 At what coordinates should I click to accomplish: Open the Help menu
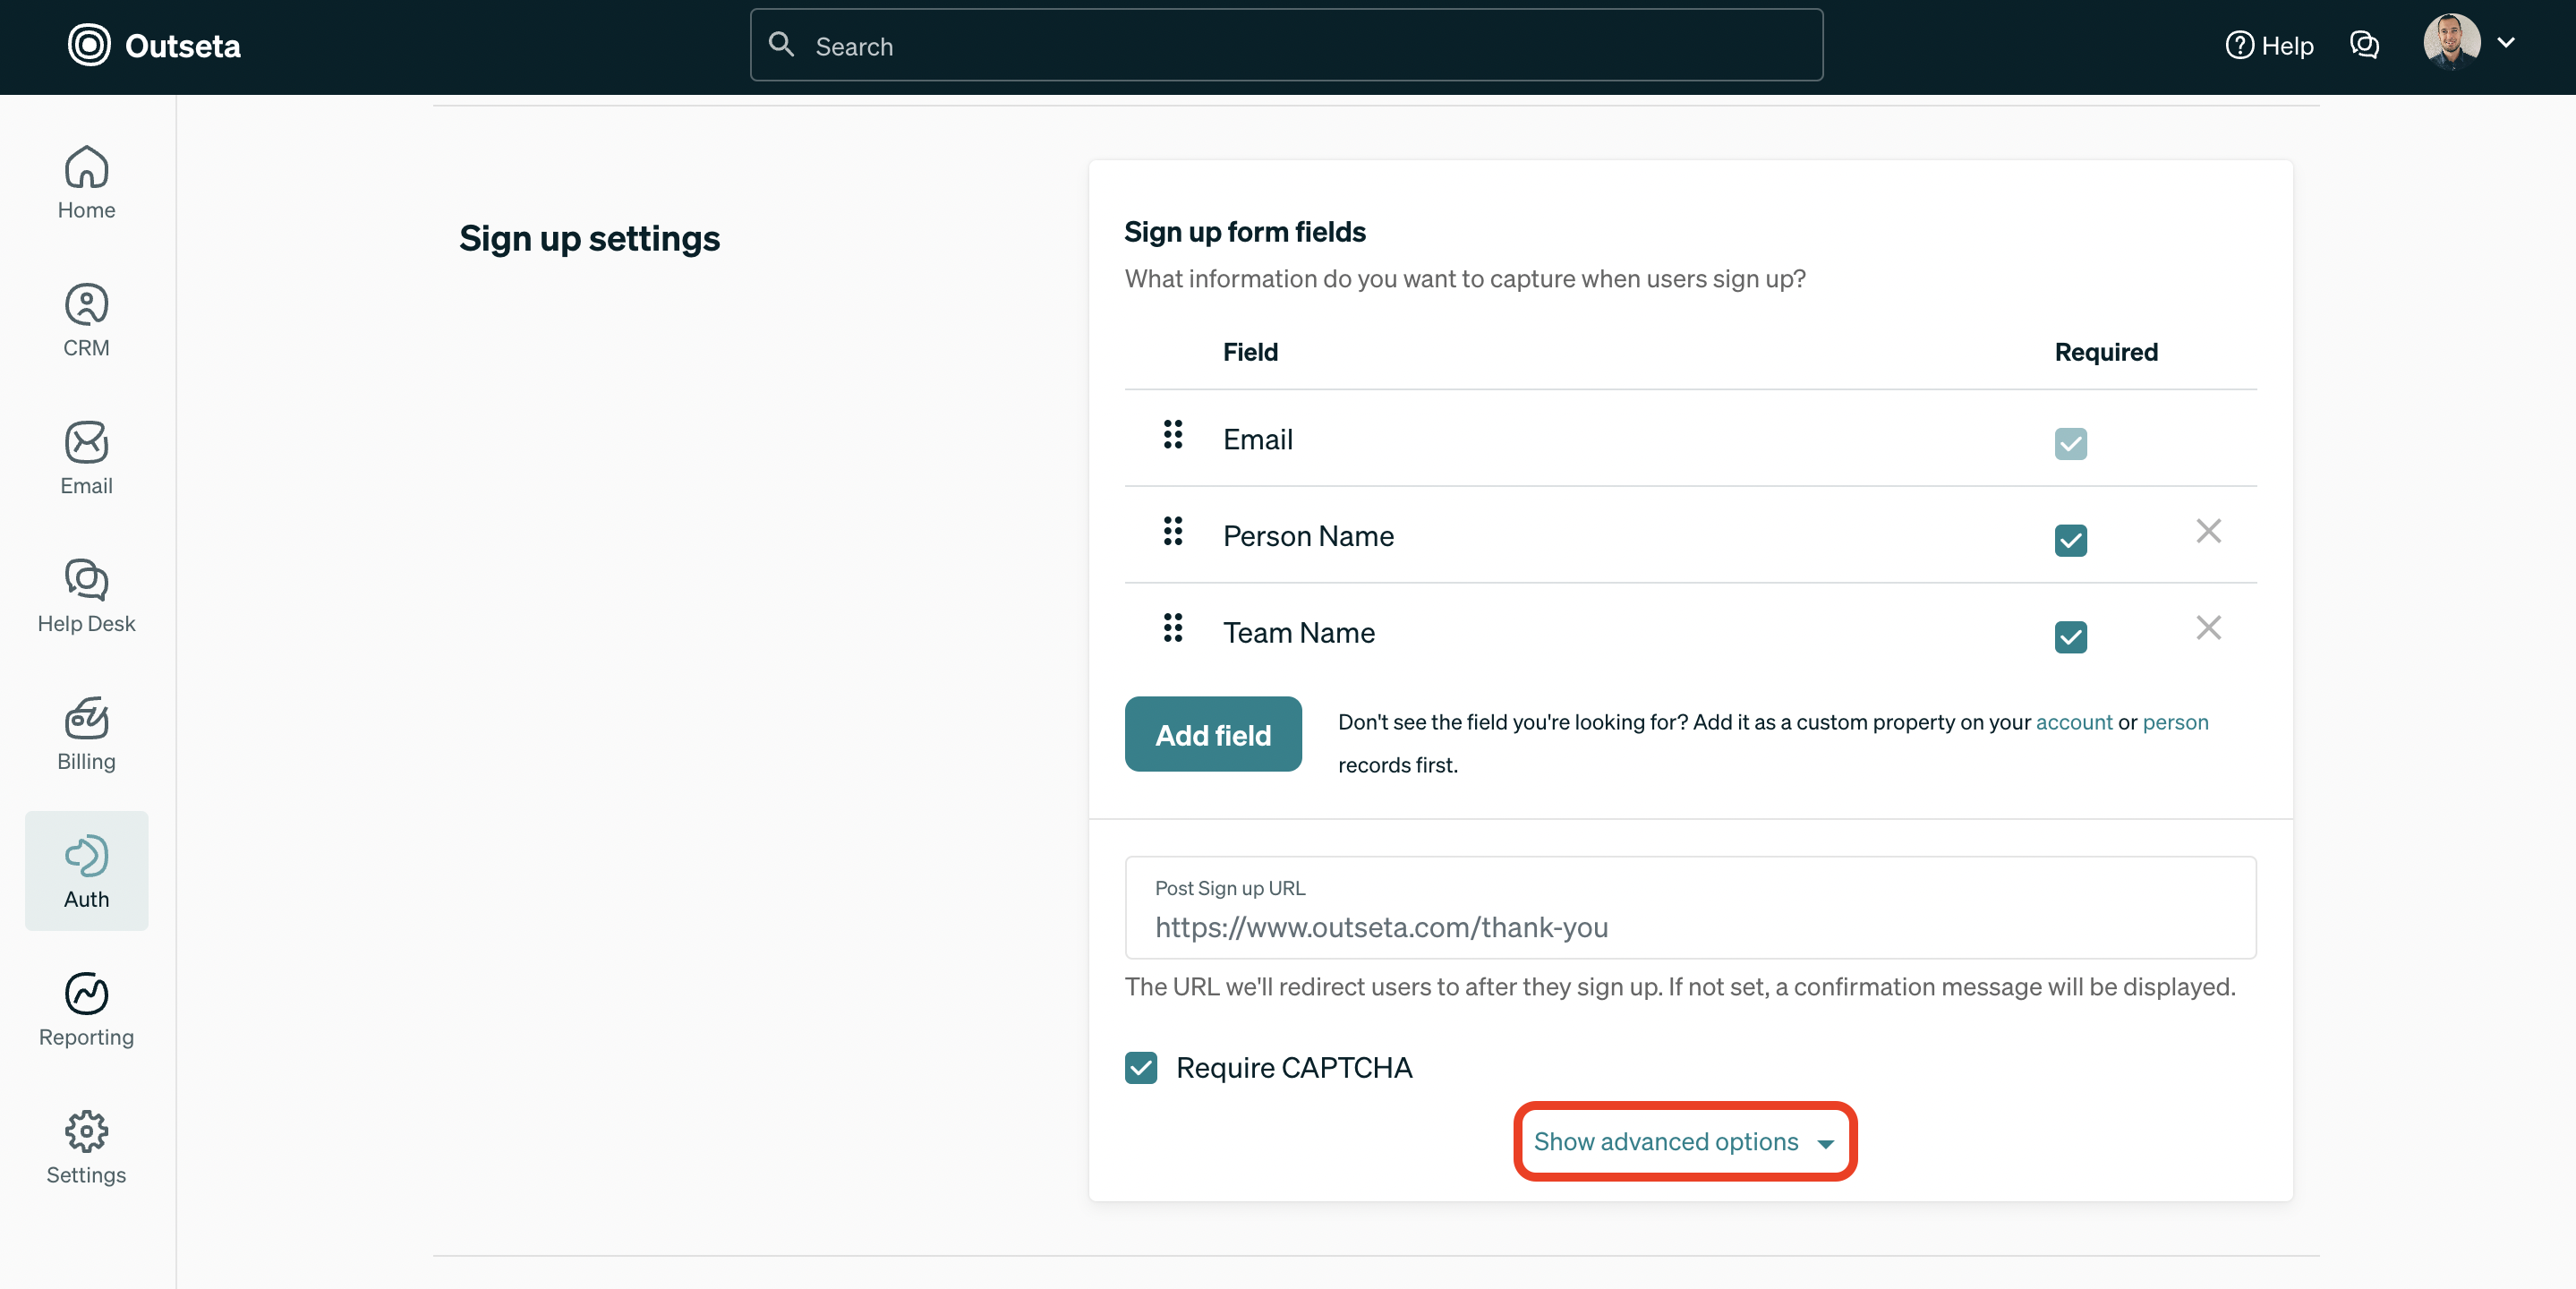pyautogui.click(x=2270, y=45)
